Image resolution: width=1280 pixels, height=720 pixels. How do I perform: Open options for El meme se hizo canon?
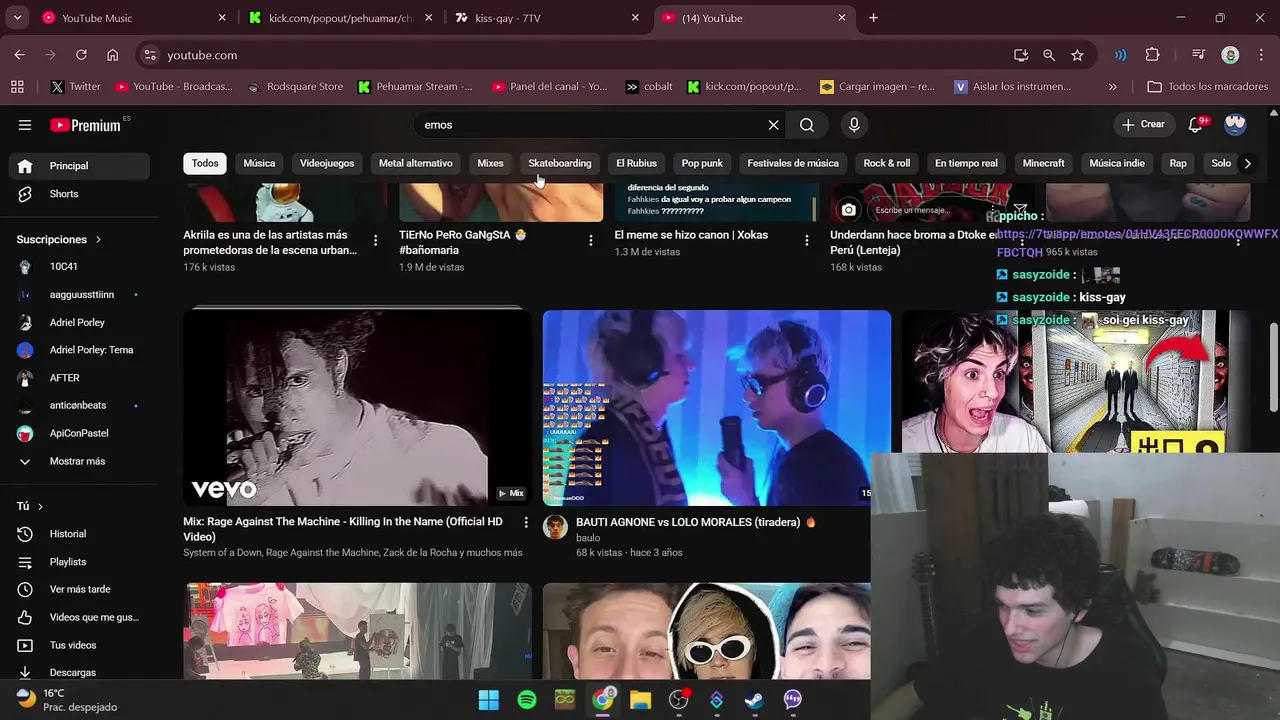[807, 240]
